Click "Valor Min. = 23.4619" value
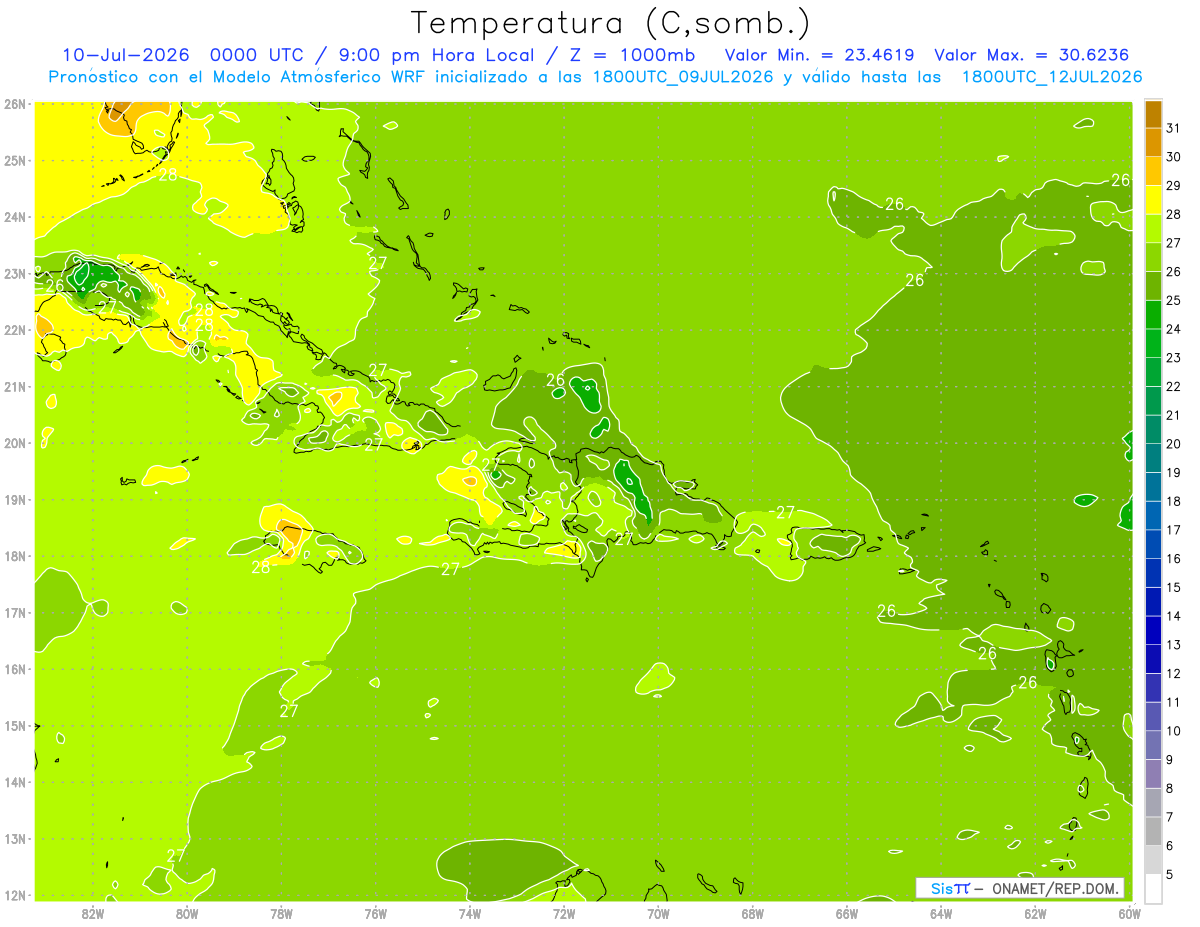Screen dimensions: 1200x927 (x=819, y=54)
